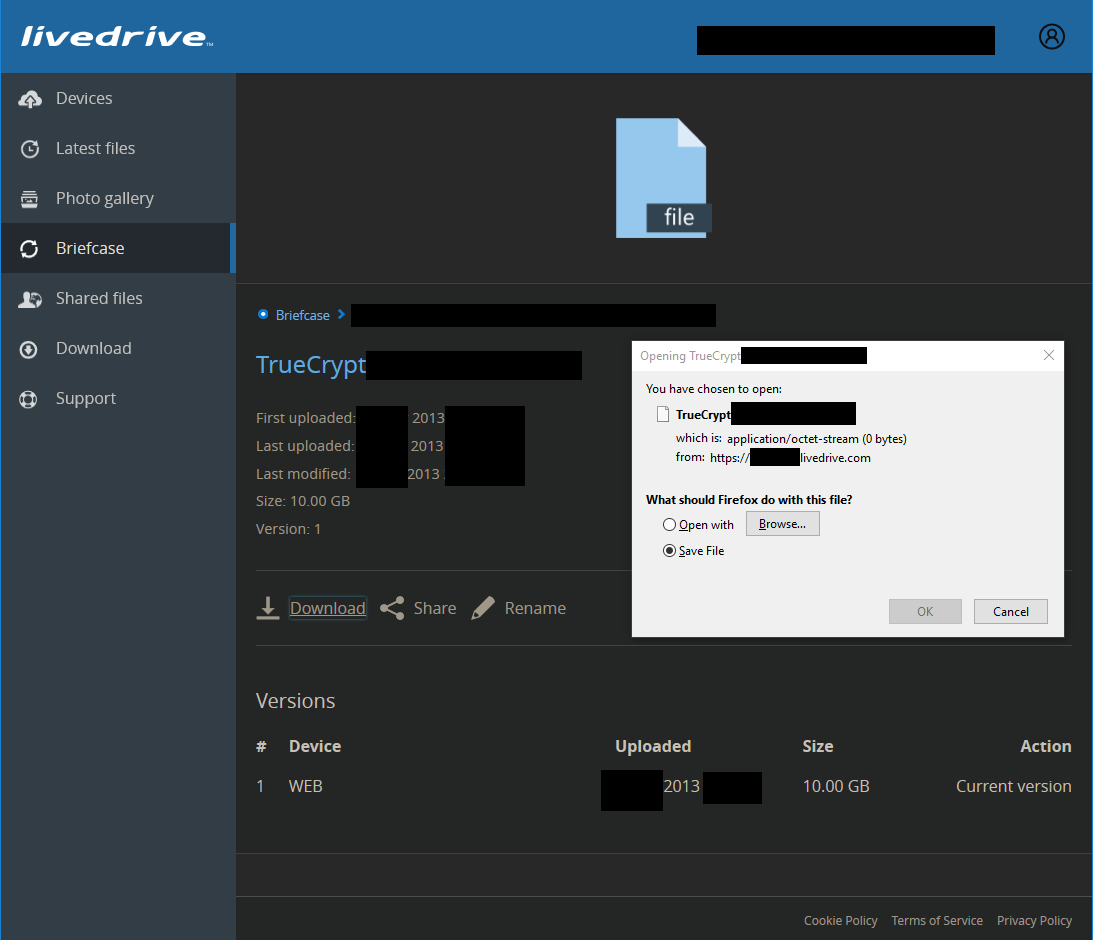Click the Size: 10.00 GB detail line
1093x940 pixels.
pyautogui.click(x=303, y=501)
